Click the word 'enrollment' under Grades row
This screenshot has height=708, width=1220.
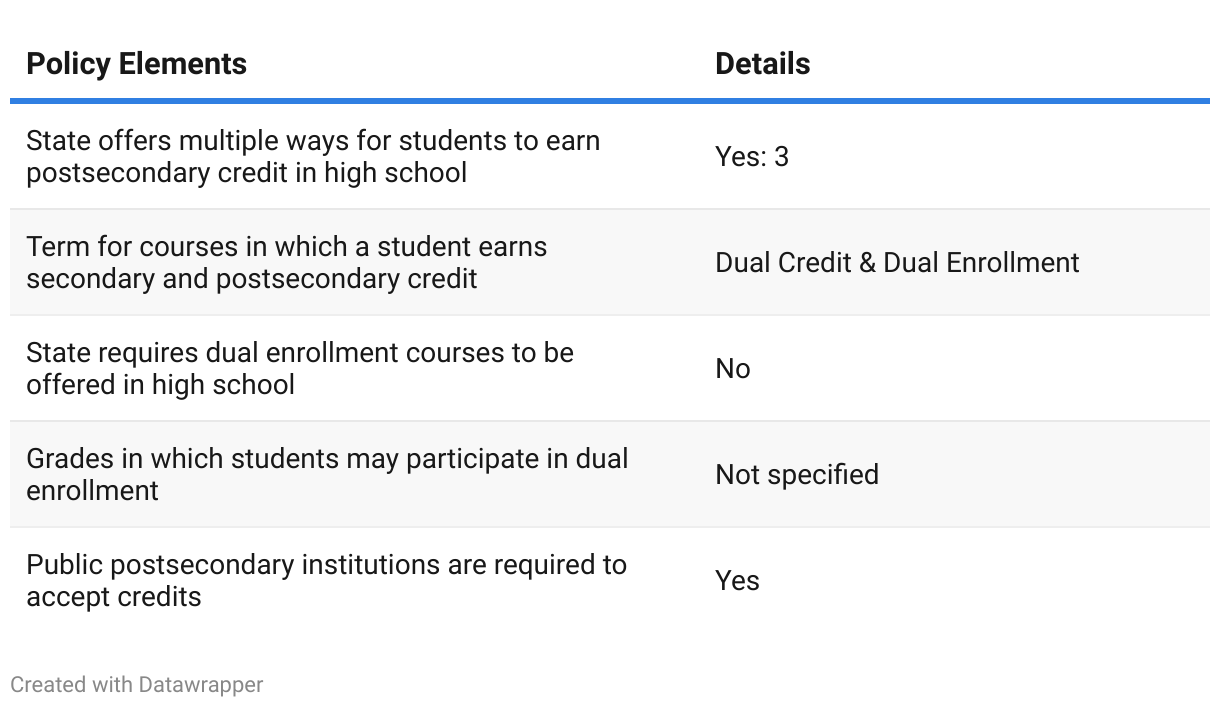coord(92,491)
